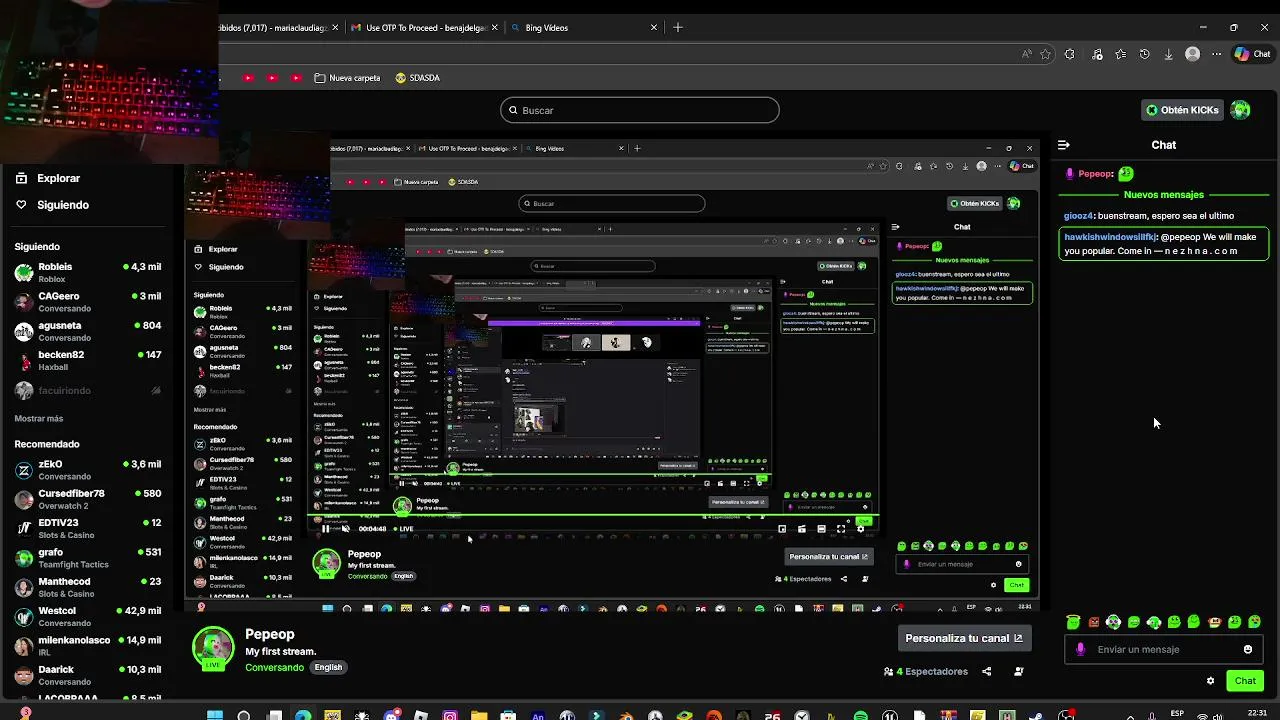Pause the stream using the player pause button
The height and width of the screenshot is (720, 1280).
click(x=324, y=528)
